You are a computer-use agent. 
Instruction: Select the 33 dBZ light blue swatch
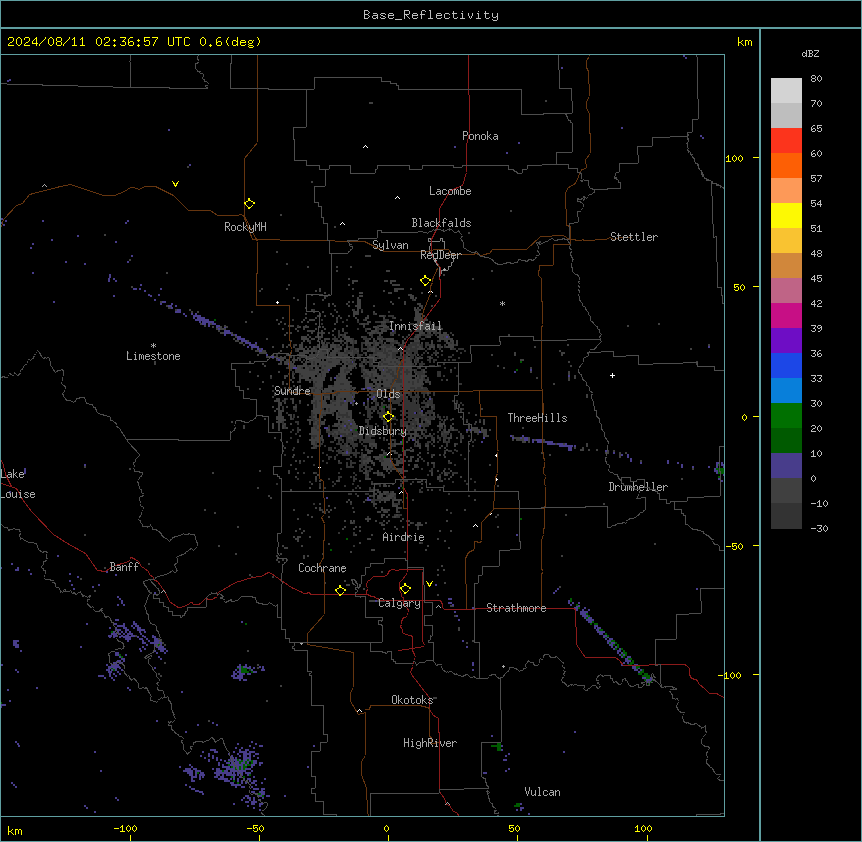click(786, 391)
